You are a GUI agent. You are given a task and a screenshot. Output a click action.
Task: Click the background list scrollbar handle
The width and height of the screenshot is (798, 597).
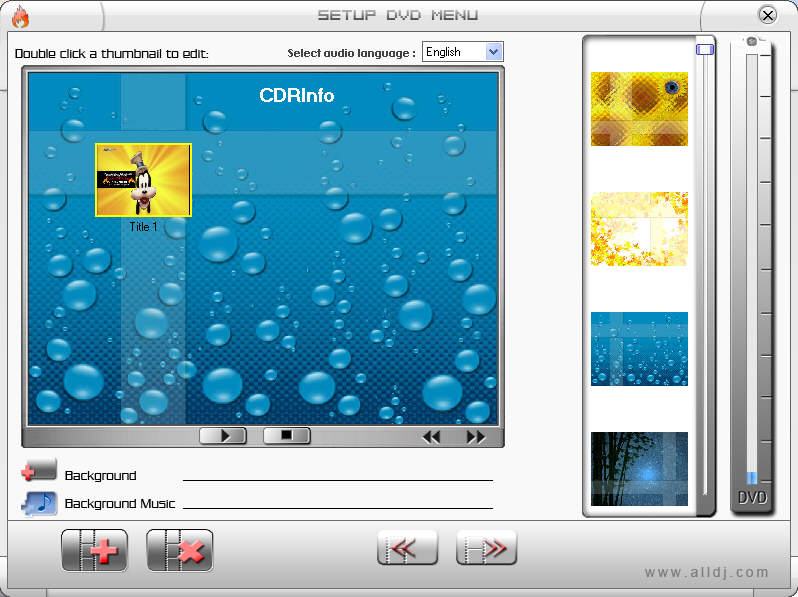tap(705, 49)
